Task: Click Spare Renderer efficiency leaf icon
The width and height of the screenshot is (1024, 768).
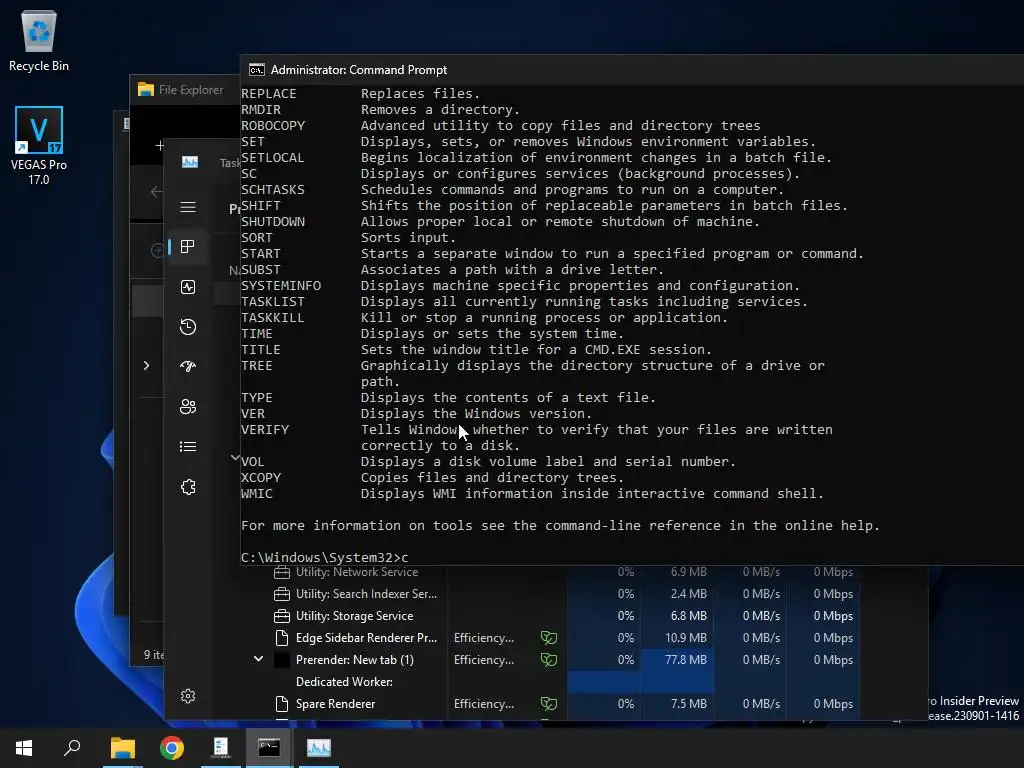Action: (x=549, y=704)
